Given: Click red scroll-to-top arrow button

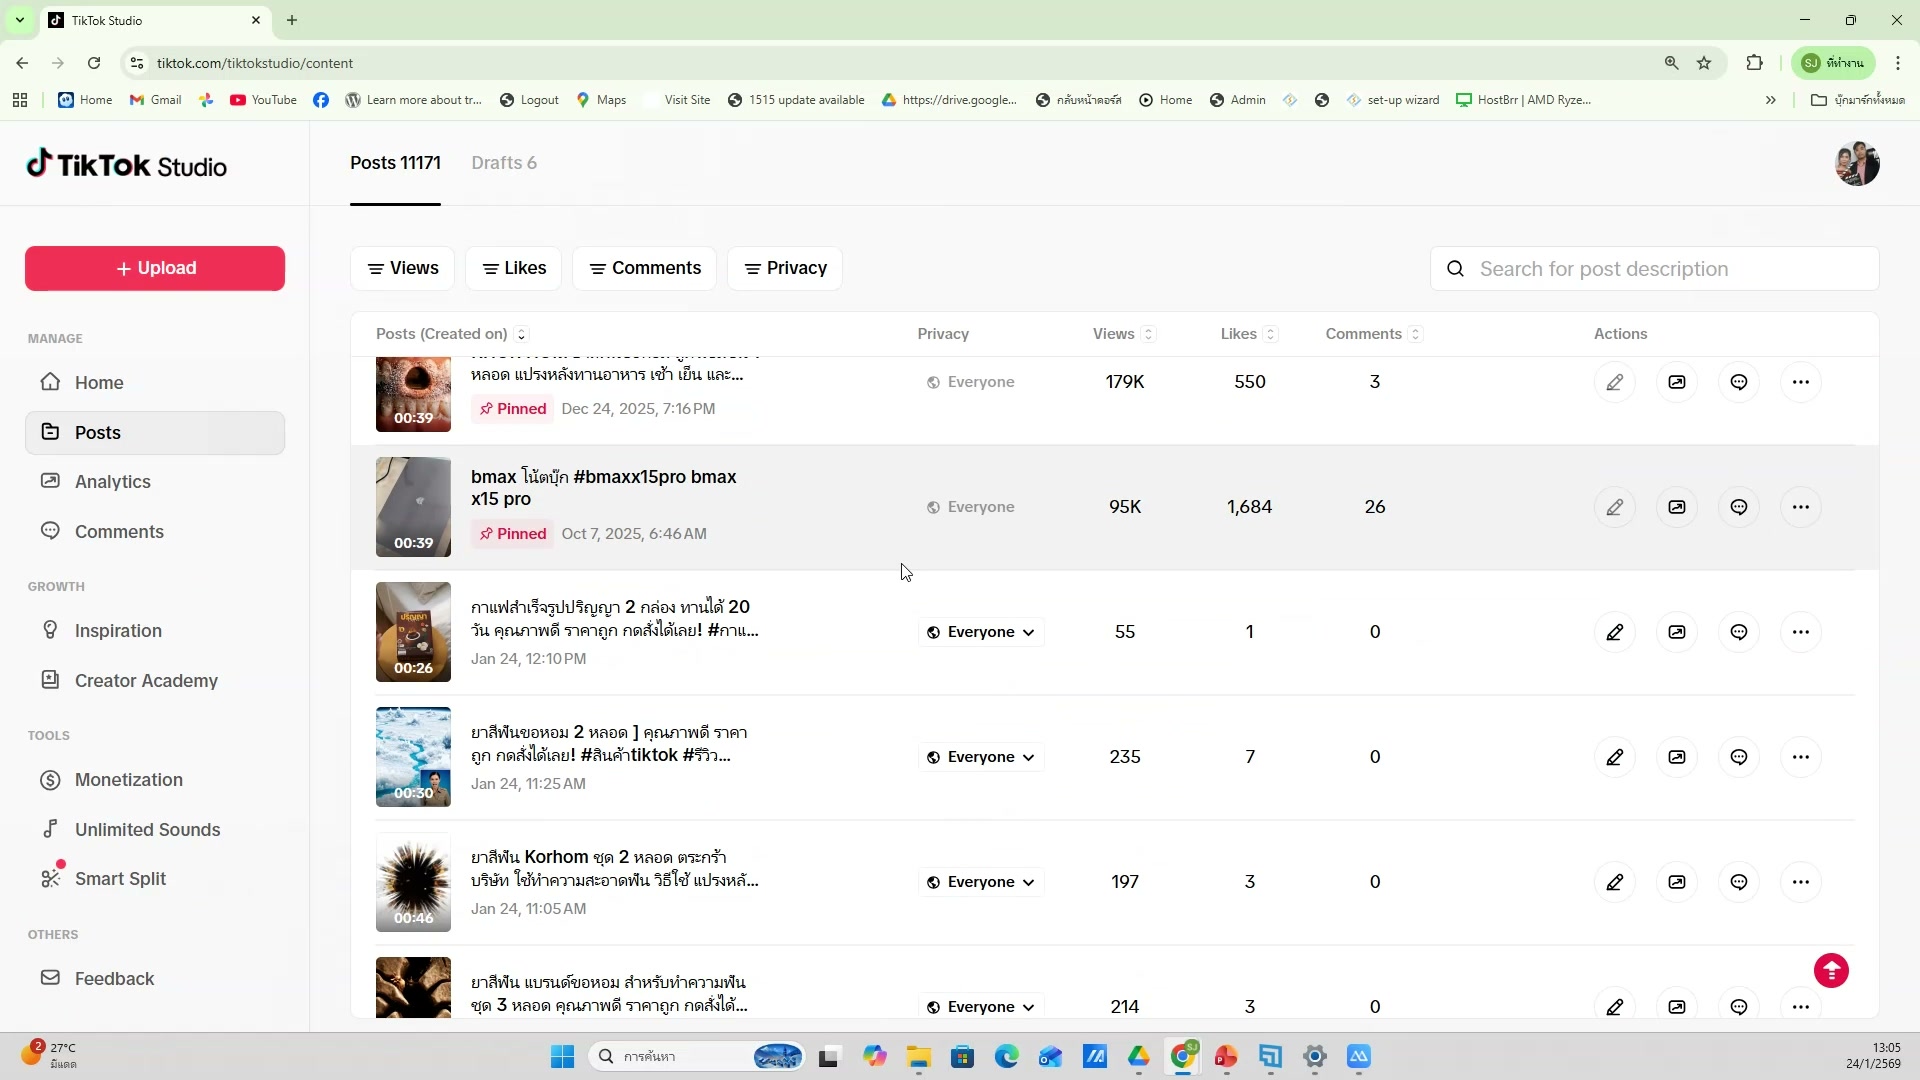Looking at the screenshot, I should 1831,970.
